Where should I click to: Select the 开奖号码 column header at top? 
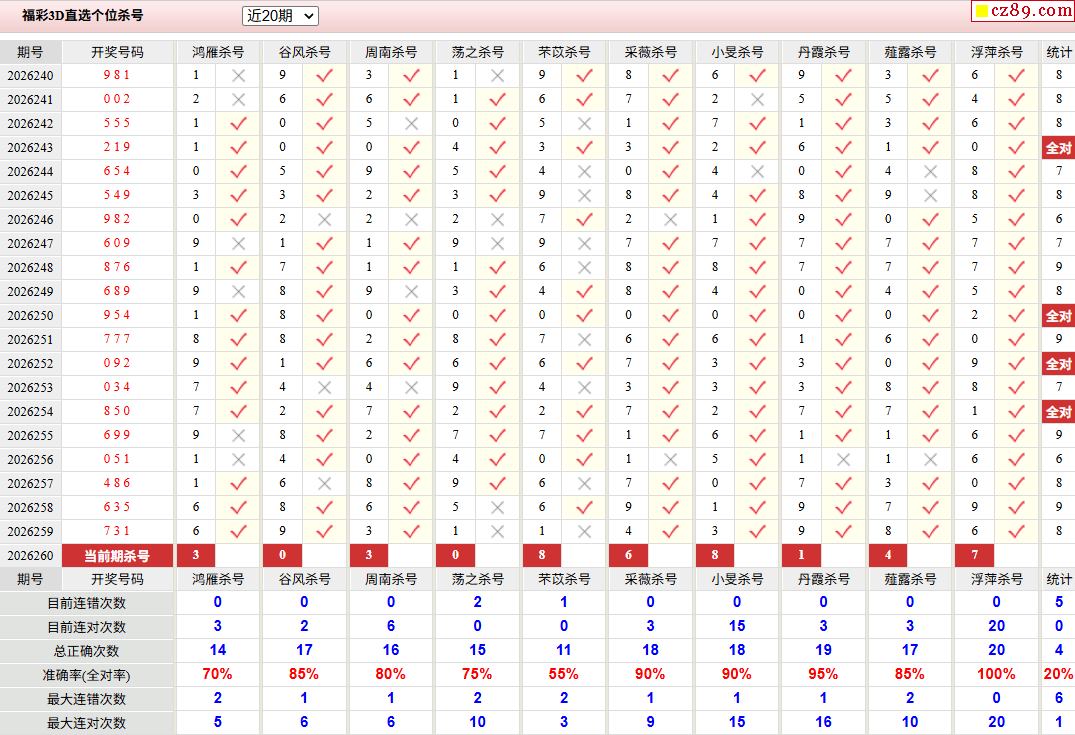coord(117,52)
